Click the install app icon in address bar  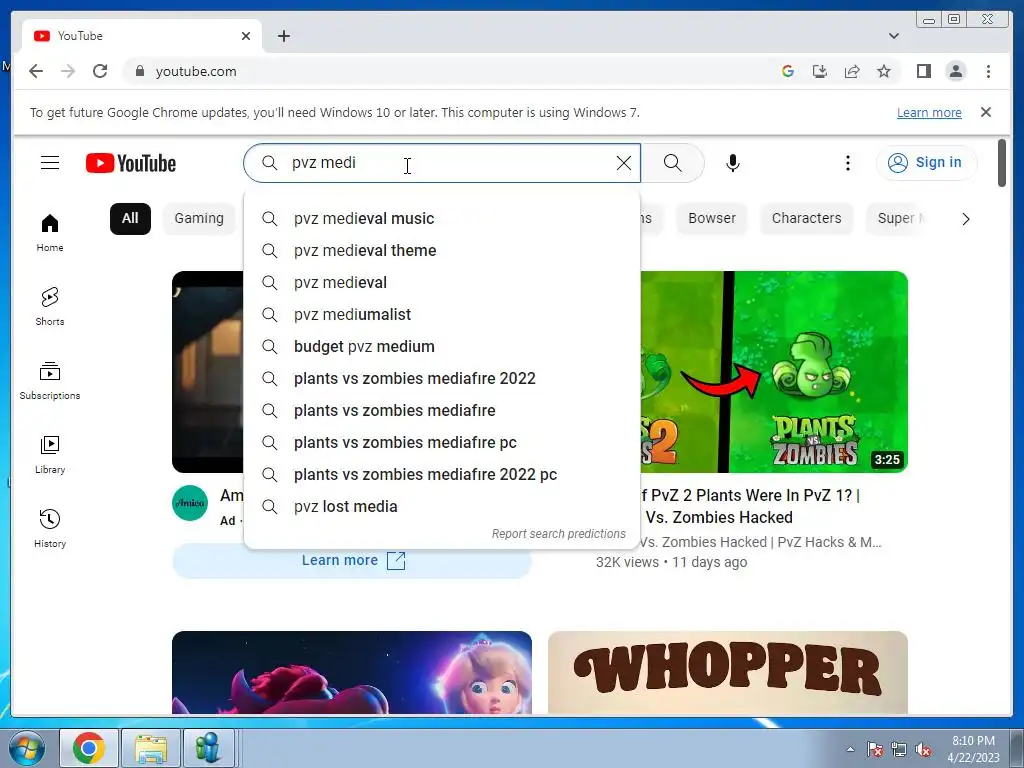click(x=820, y=71)
